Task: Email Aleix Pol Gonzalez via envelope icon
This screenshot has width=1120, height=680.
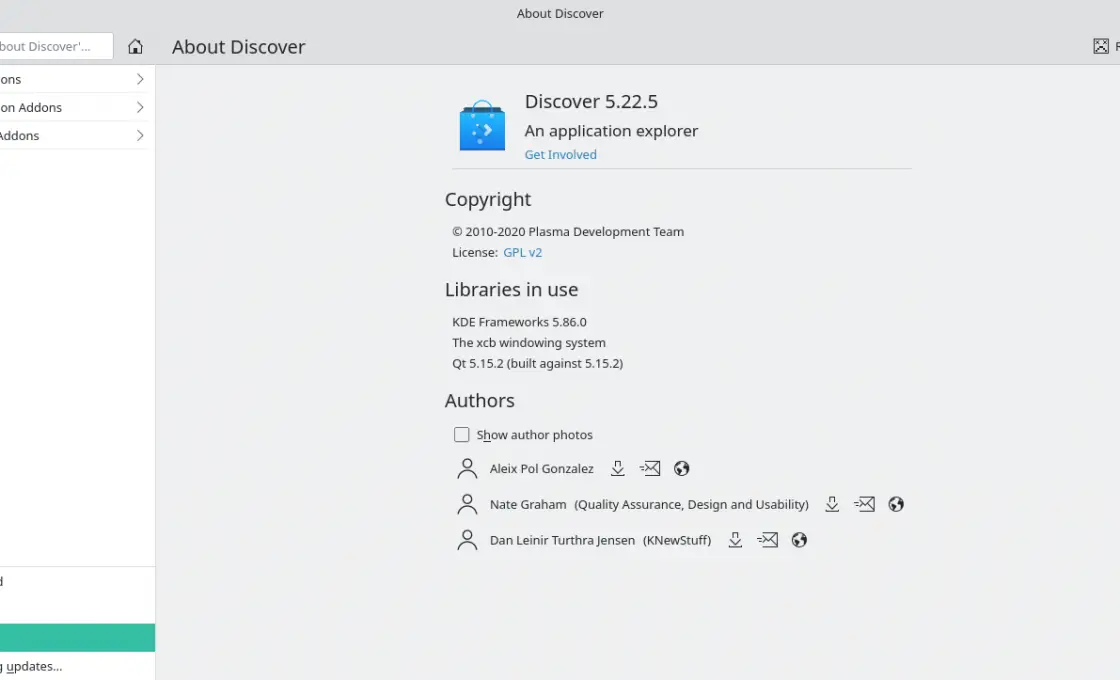Action: 650,469
